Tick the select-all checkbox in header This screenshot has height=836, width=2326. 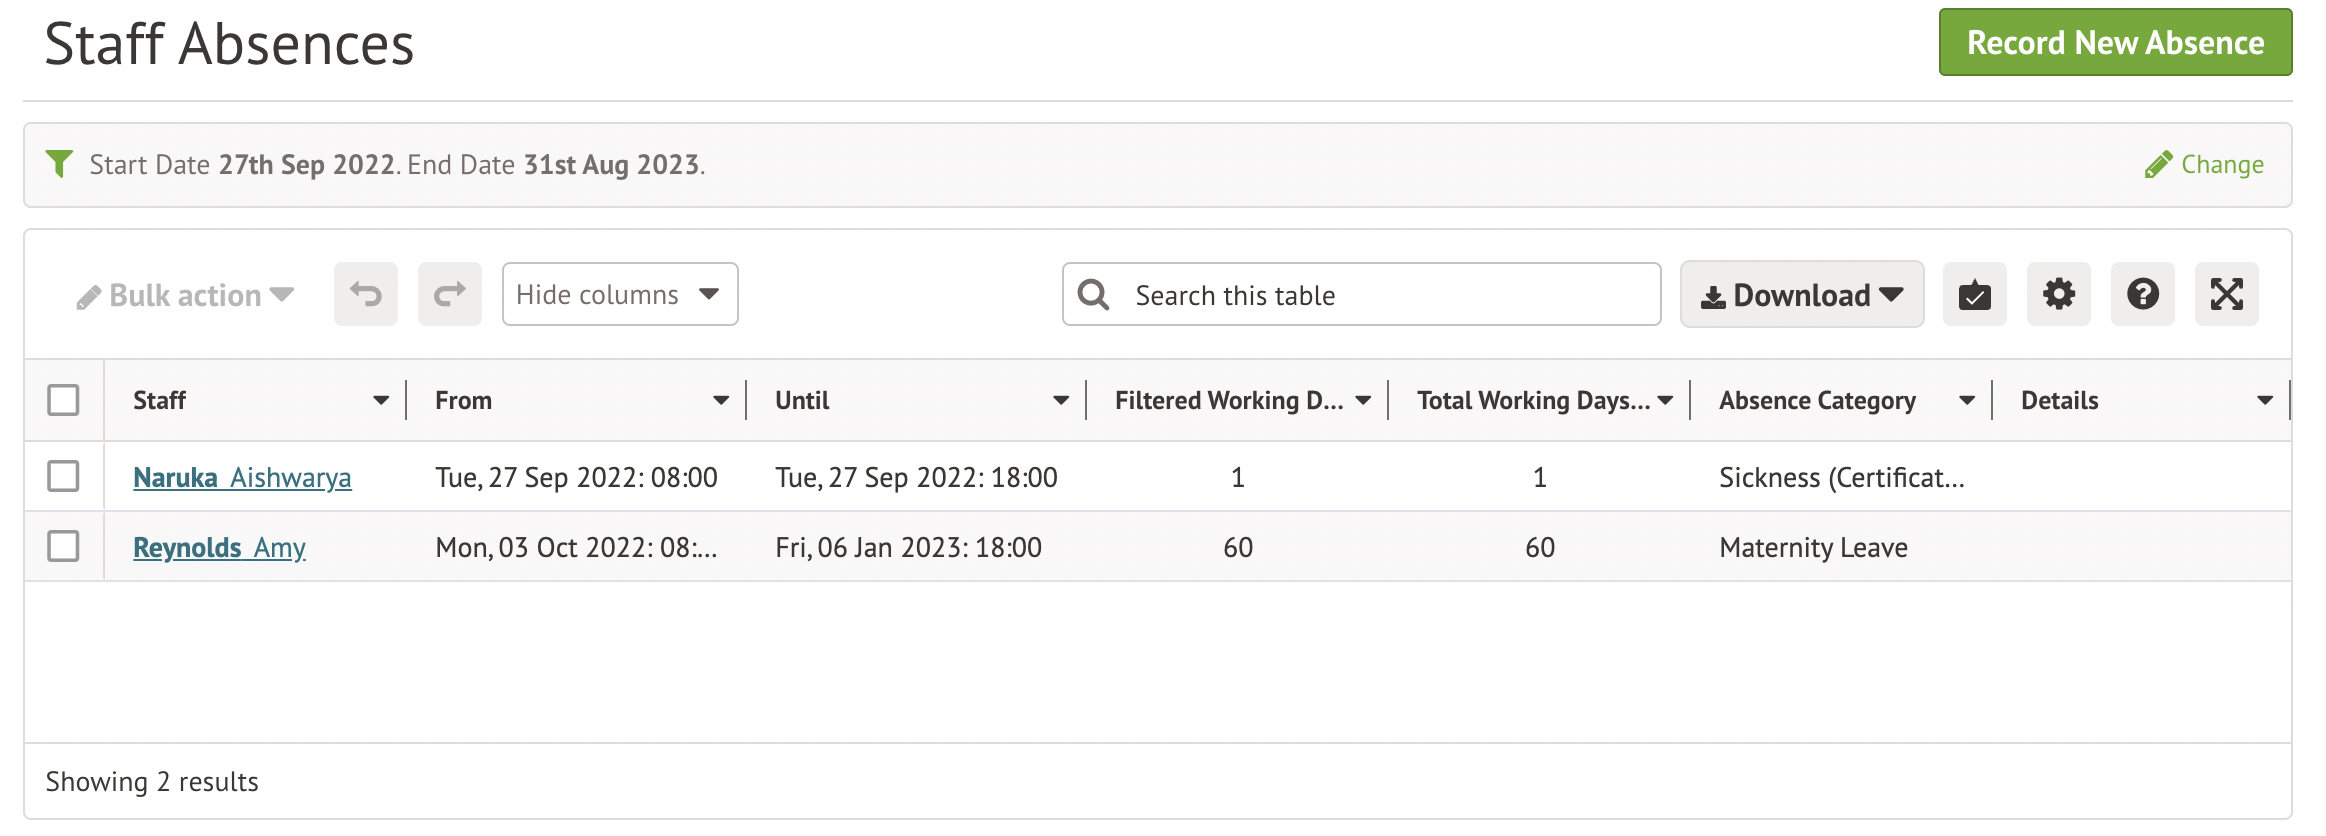63,400
